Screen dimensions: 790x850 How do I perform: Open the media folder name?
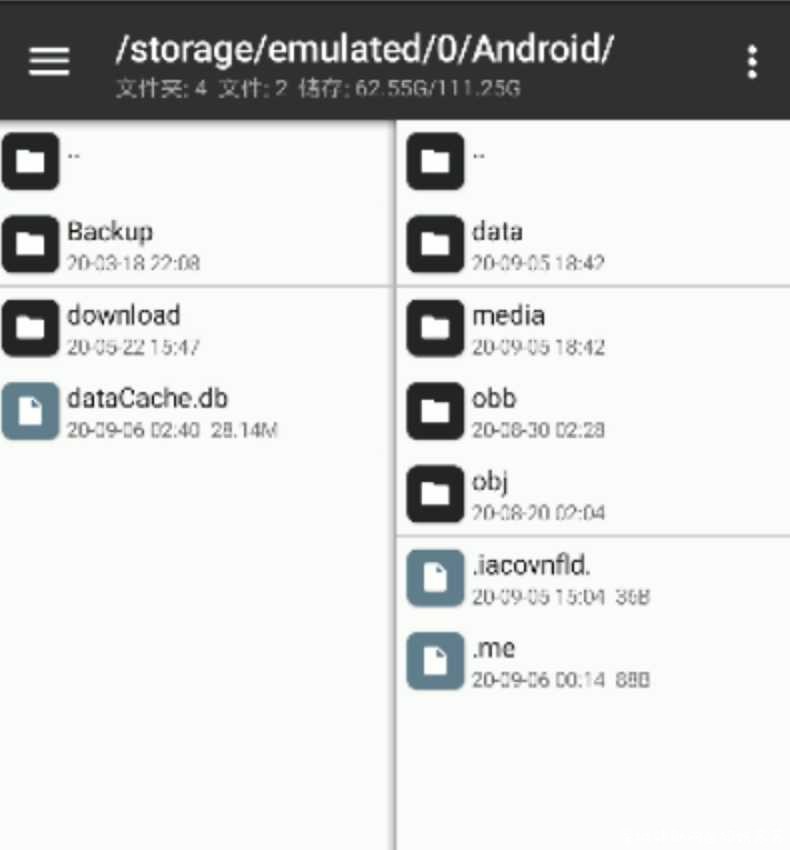coord(508,315)
